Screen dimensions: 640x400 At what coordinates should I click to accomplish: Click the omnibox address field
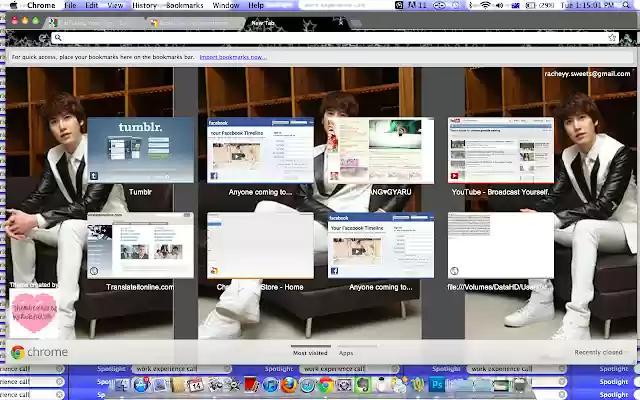point(335,38)
